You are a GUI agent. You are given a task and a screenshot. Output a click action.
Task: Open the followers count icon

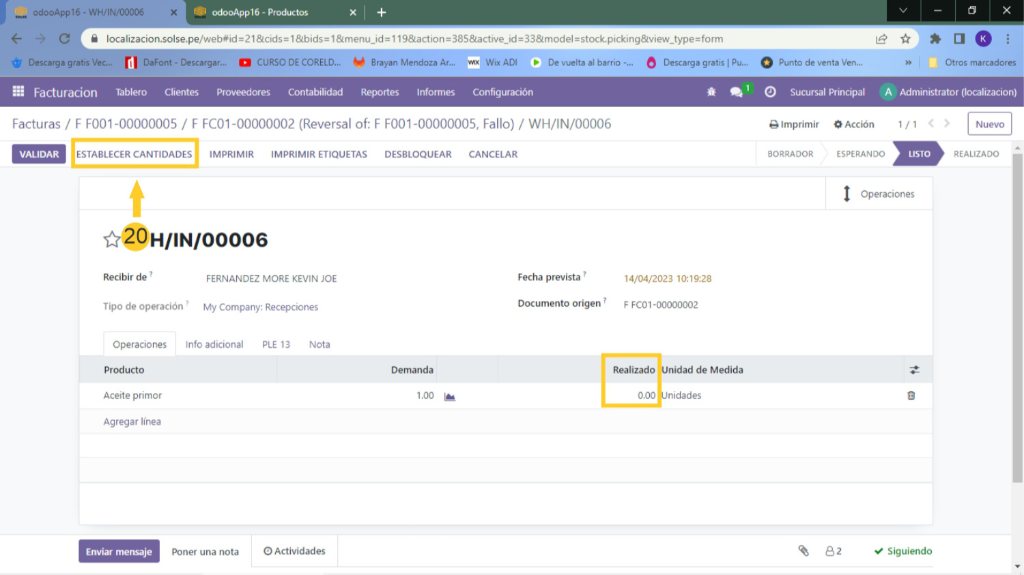coord(833,551)
